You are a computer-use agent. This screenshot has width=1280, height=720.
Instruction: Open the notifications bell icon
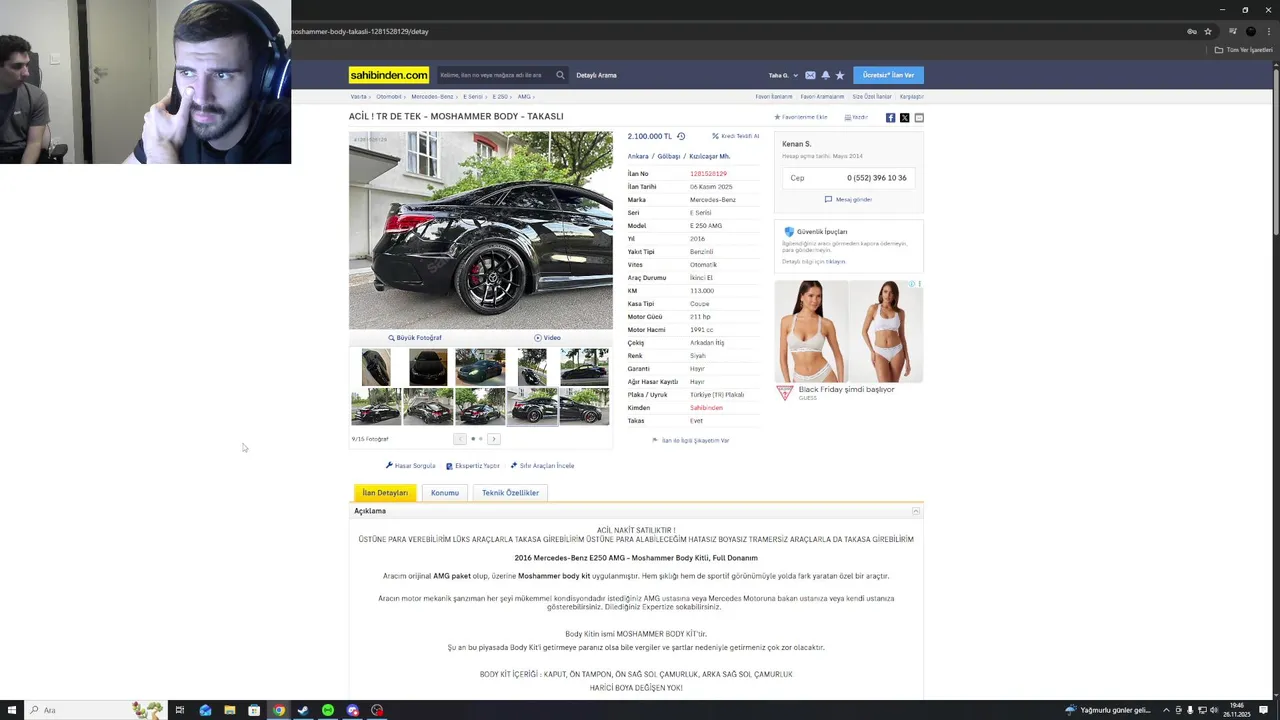[825, 75]
